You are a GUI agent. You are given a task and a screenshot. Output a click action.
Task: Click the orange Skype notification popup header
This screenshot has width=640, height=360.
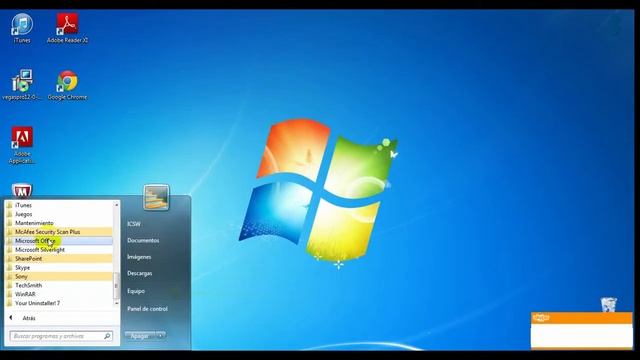(582, 318)
